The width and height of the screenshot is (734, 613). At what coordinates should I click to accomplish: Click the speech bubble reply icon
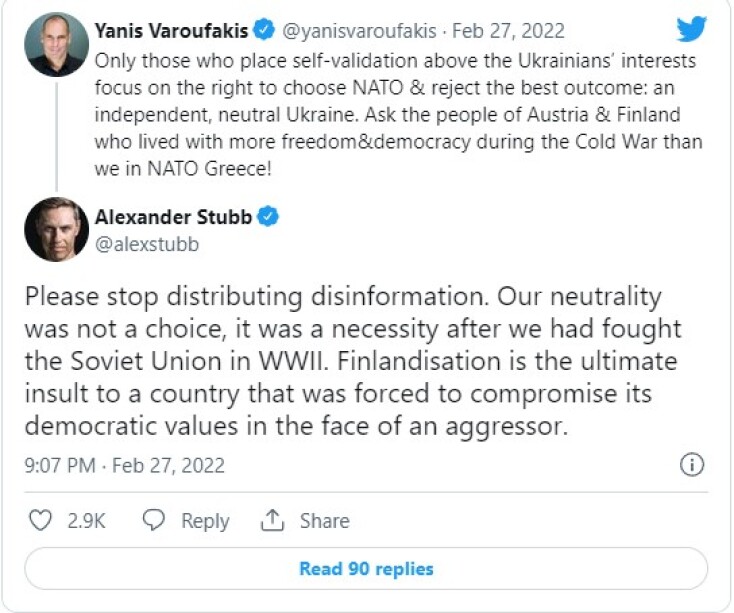pyautogui.click(x=153, y=521)
